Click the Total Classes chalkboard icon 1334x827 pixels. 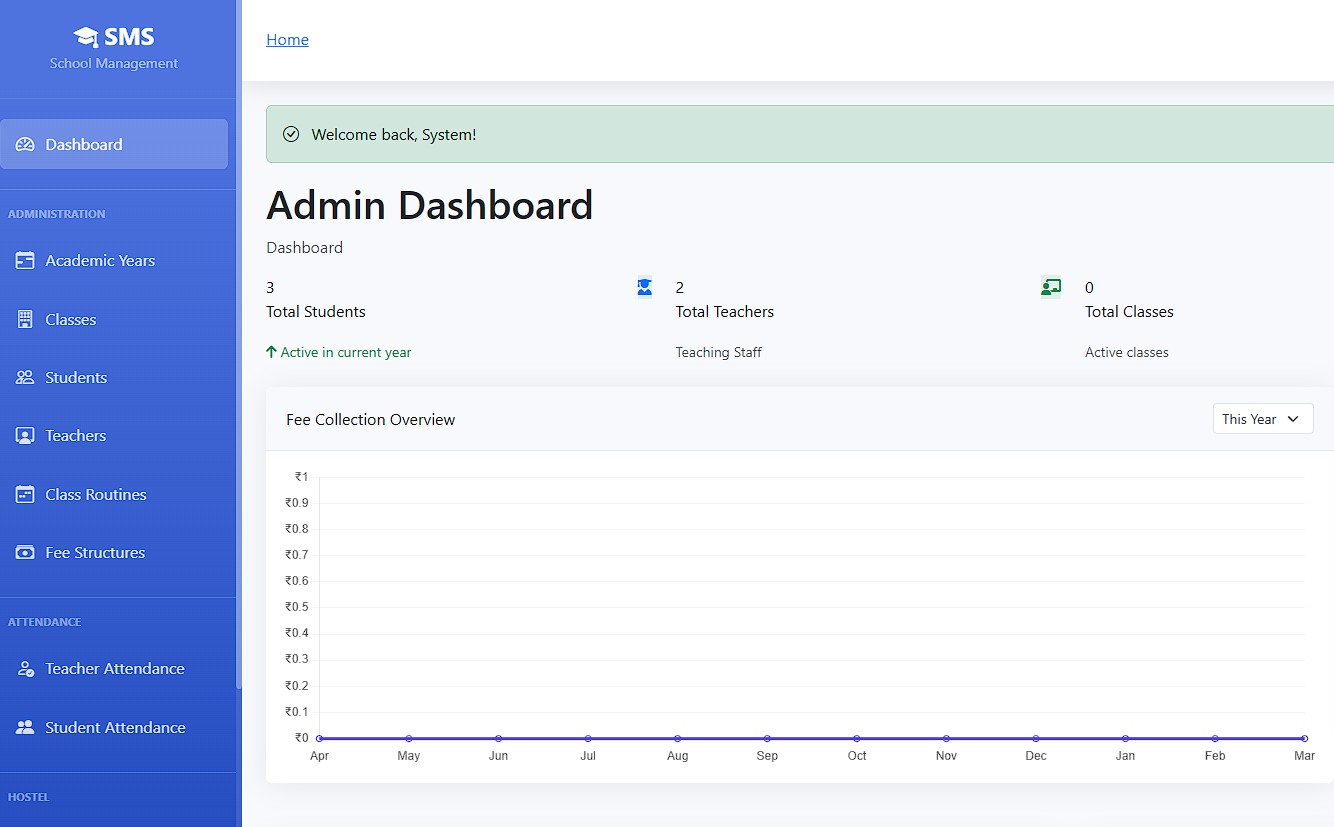pos(1050,288)
